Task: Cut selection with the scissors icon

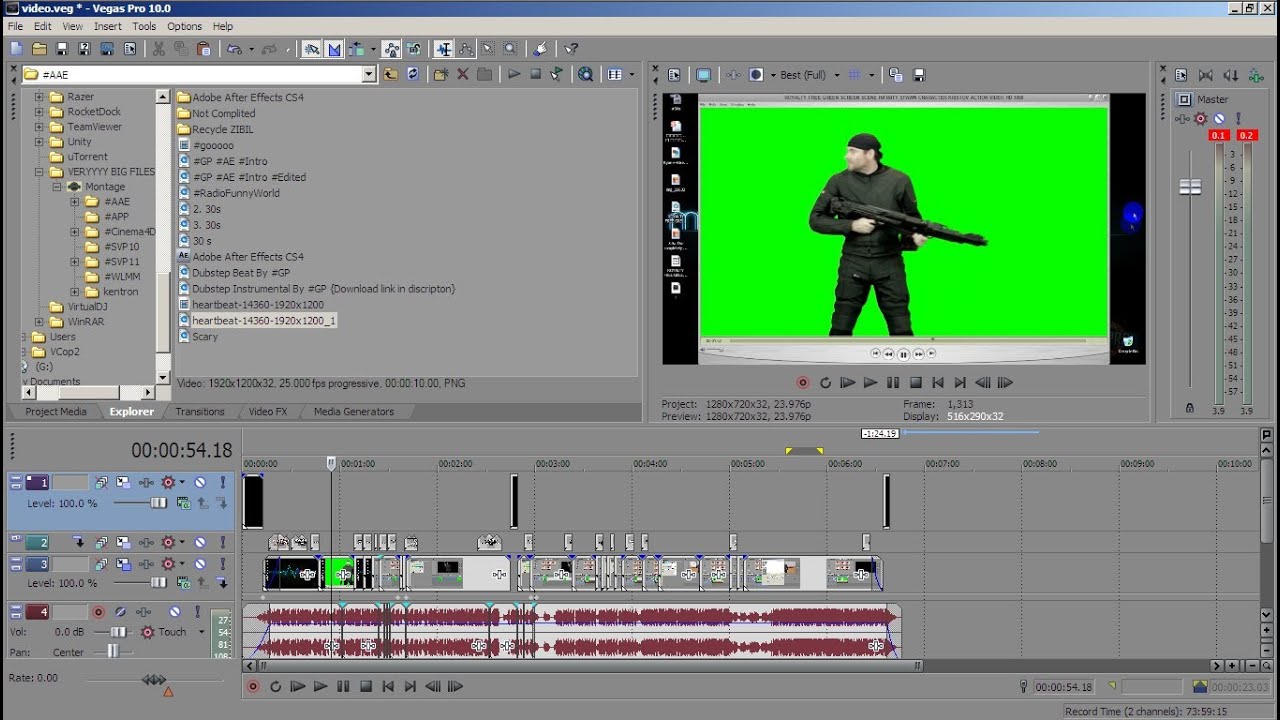Action: [158, 48]
